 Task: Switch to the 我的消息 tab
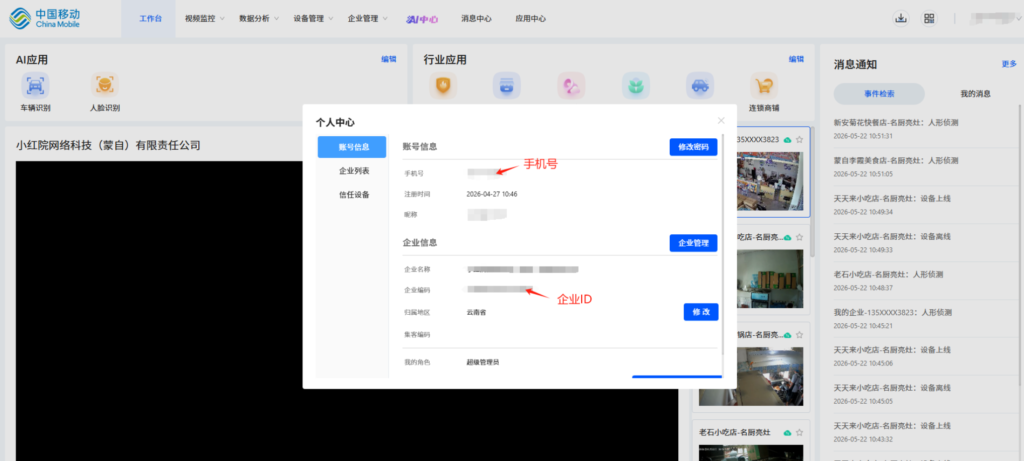click(975, 93)
